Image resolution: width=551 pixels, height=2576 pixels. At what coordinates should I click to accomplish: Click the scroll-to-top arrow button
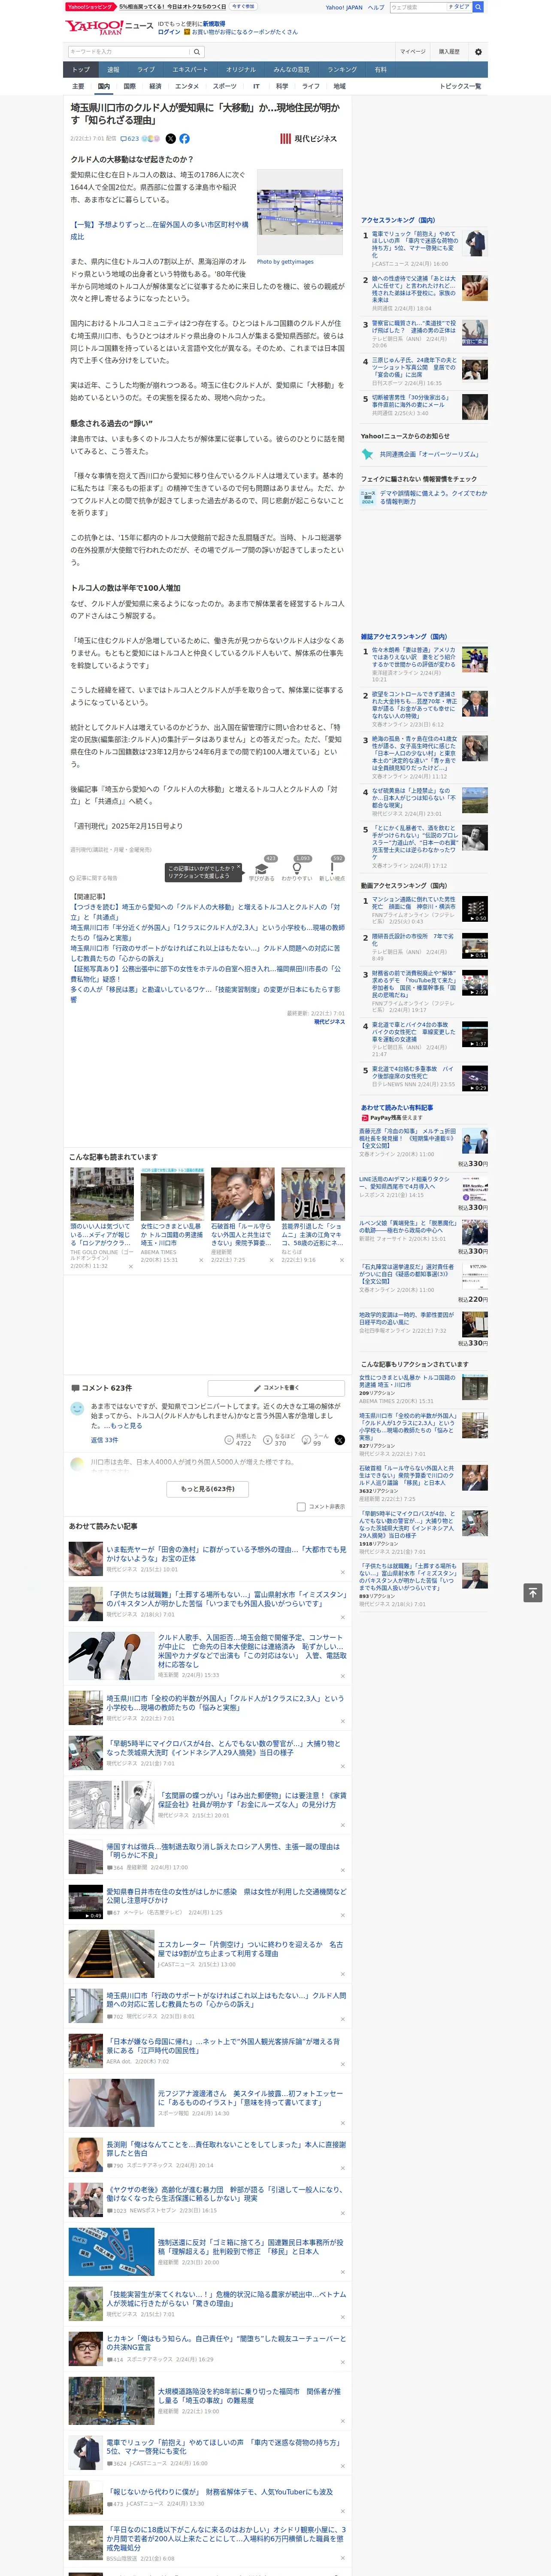532,1592
